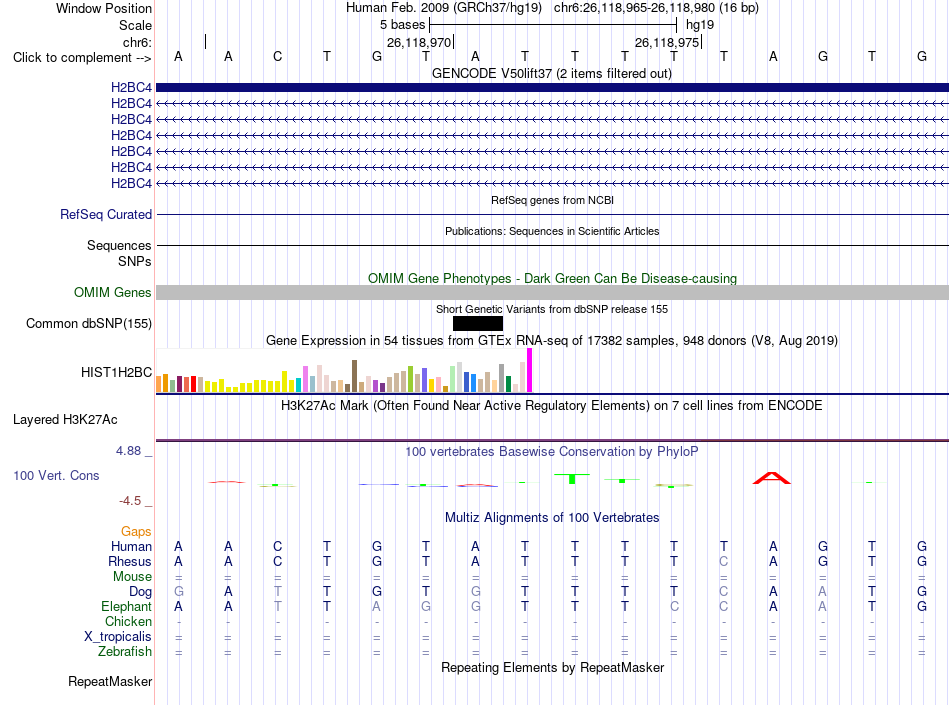Viewport: 950px width, 705px height.
Task: Click the 'Sequences' track label
Action: (119, 245)
